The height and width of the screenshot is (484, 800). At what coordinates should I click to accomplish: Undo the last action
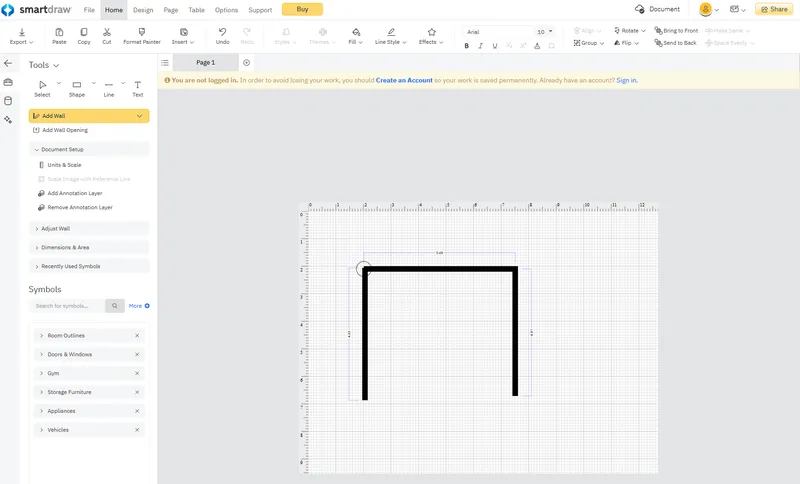point(222,36)
